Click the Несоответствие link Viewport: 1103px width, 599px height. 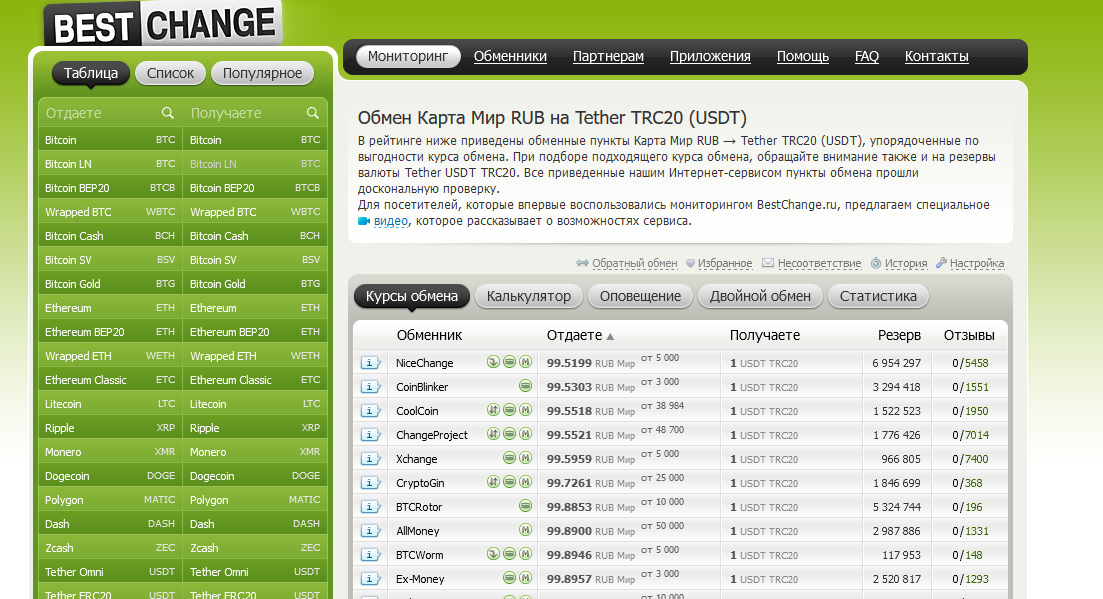tap(820, 263)
